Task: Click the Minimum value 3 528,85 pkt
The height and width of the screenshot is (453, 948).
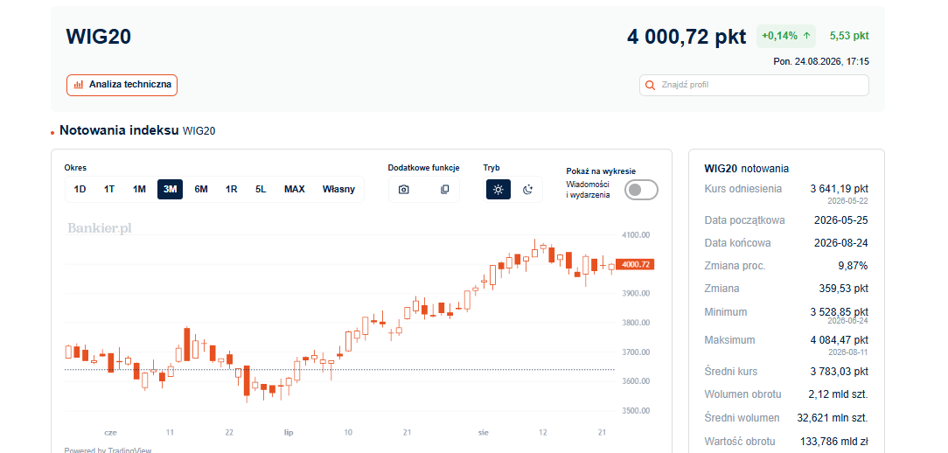Action: (839, 312)
